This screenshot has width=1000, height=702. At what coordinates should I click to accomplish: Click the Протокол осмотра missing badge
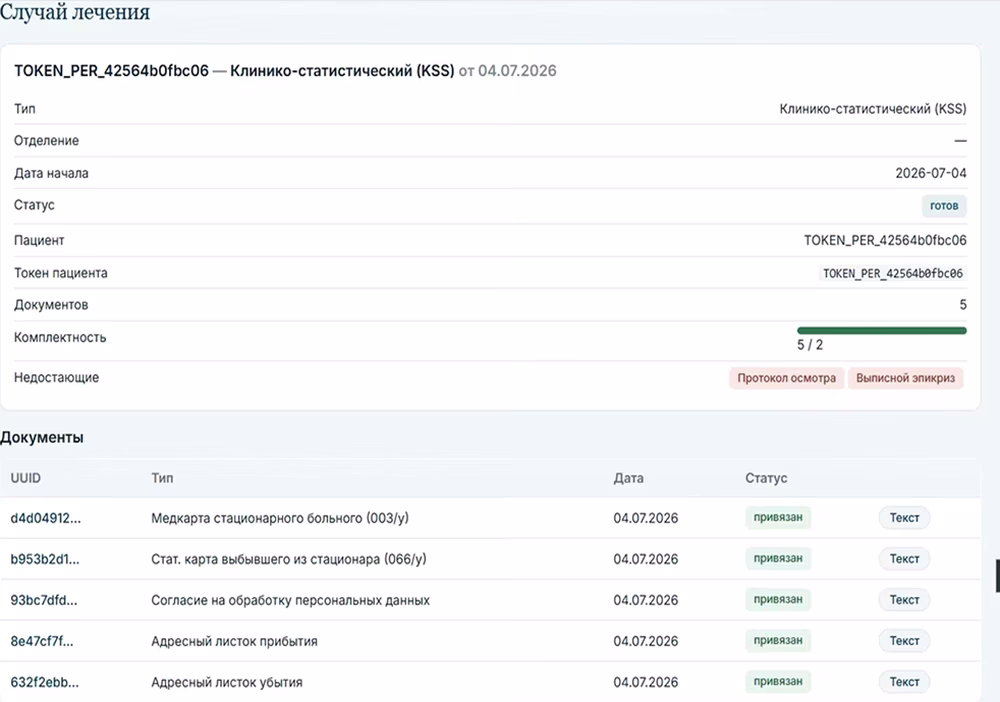786,378
